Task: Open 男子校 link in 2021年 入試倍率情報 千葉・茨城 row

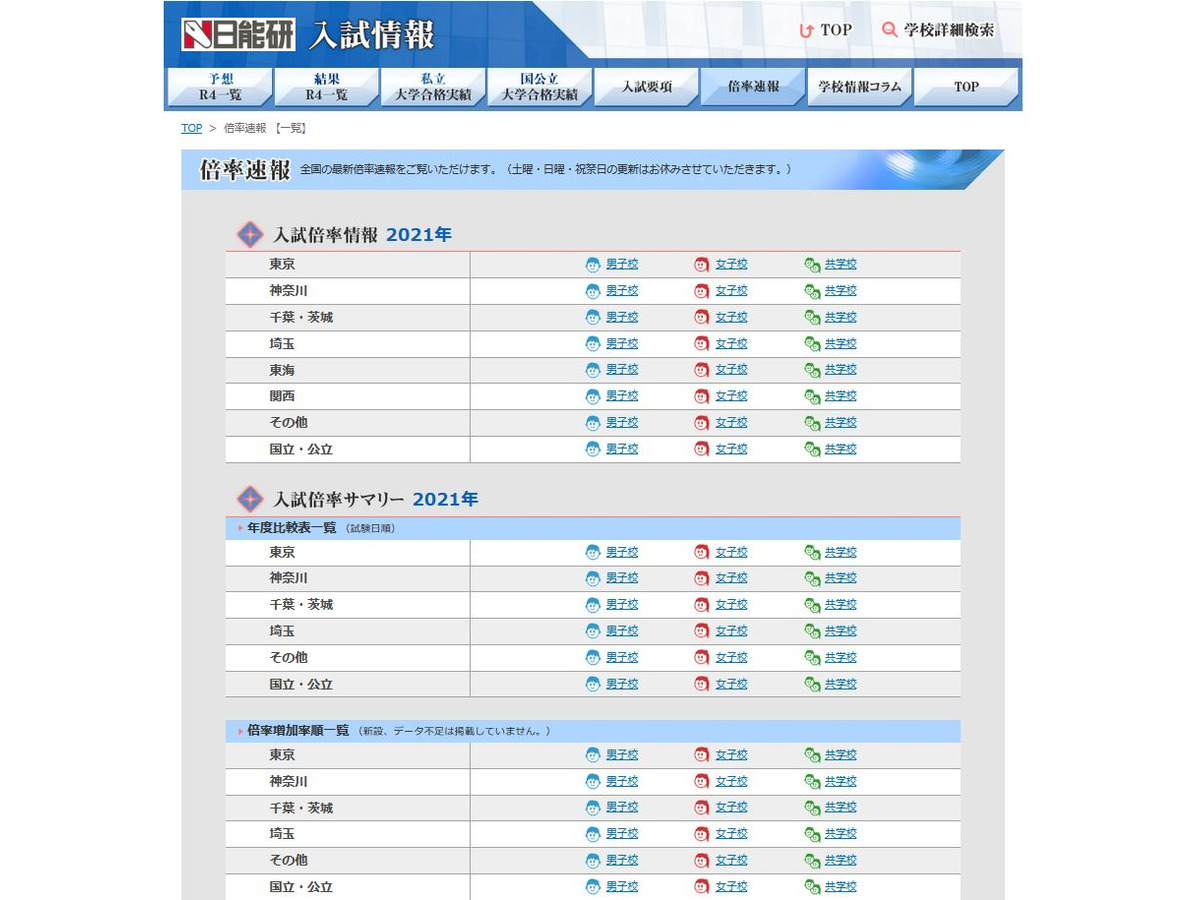Action: pos(622,317)
